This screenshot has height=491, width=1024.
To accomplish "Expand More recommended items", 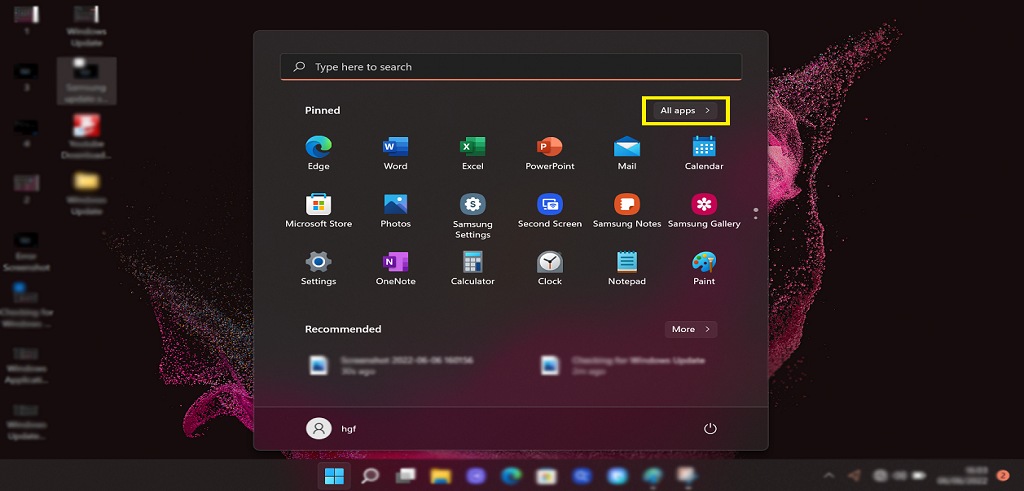I will (691, 329).
